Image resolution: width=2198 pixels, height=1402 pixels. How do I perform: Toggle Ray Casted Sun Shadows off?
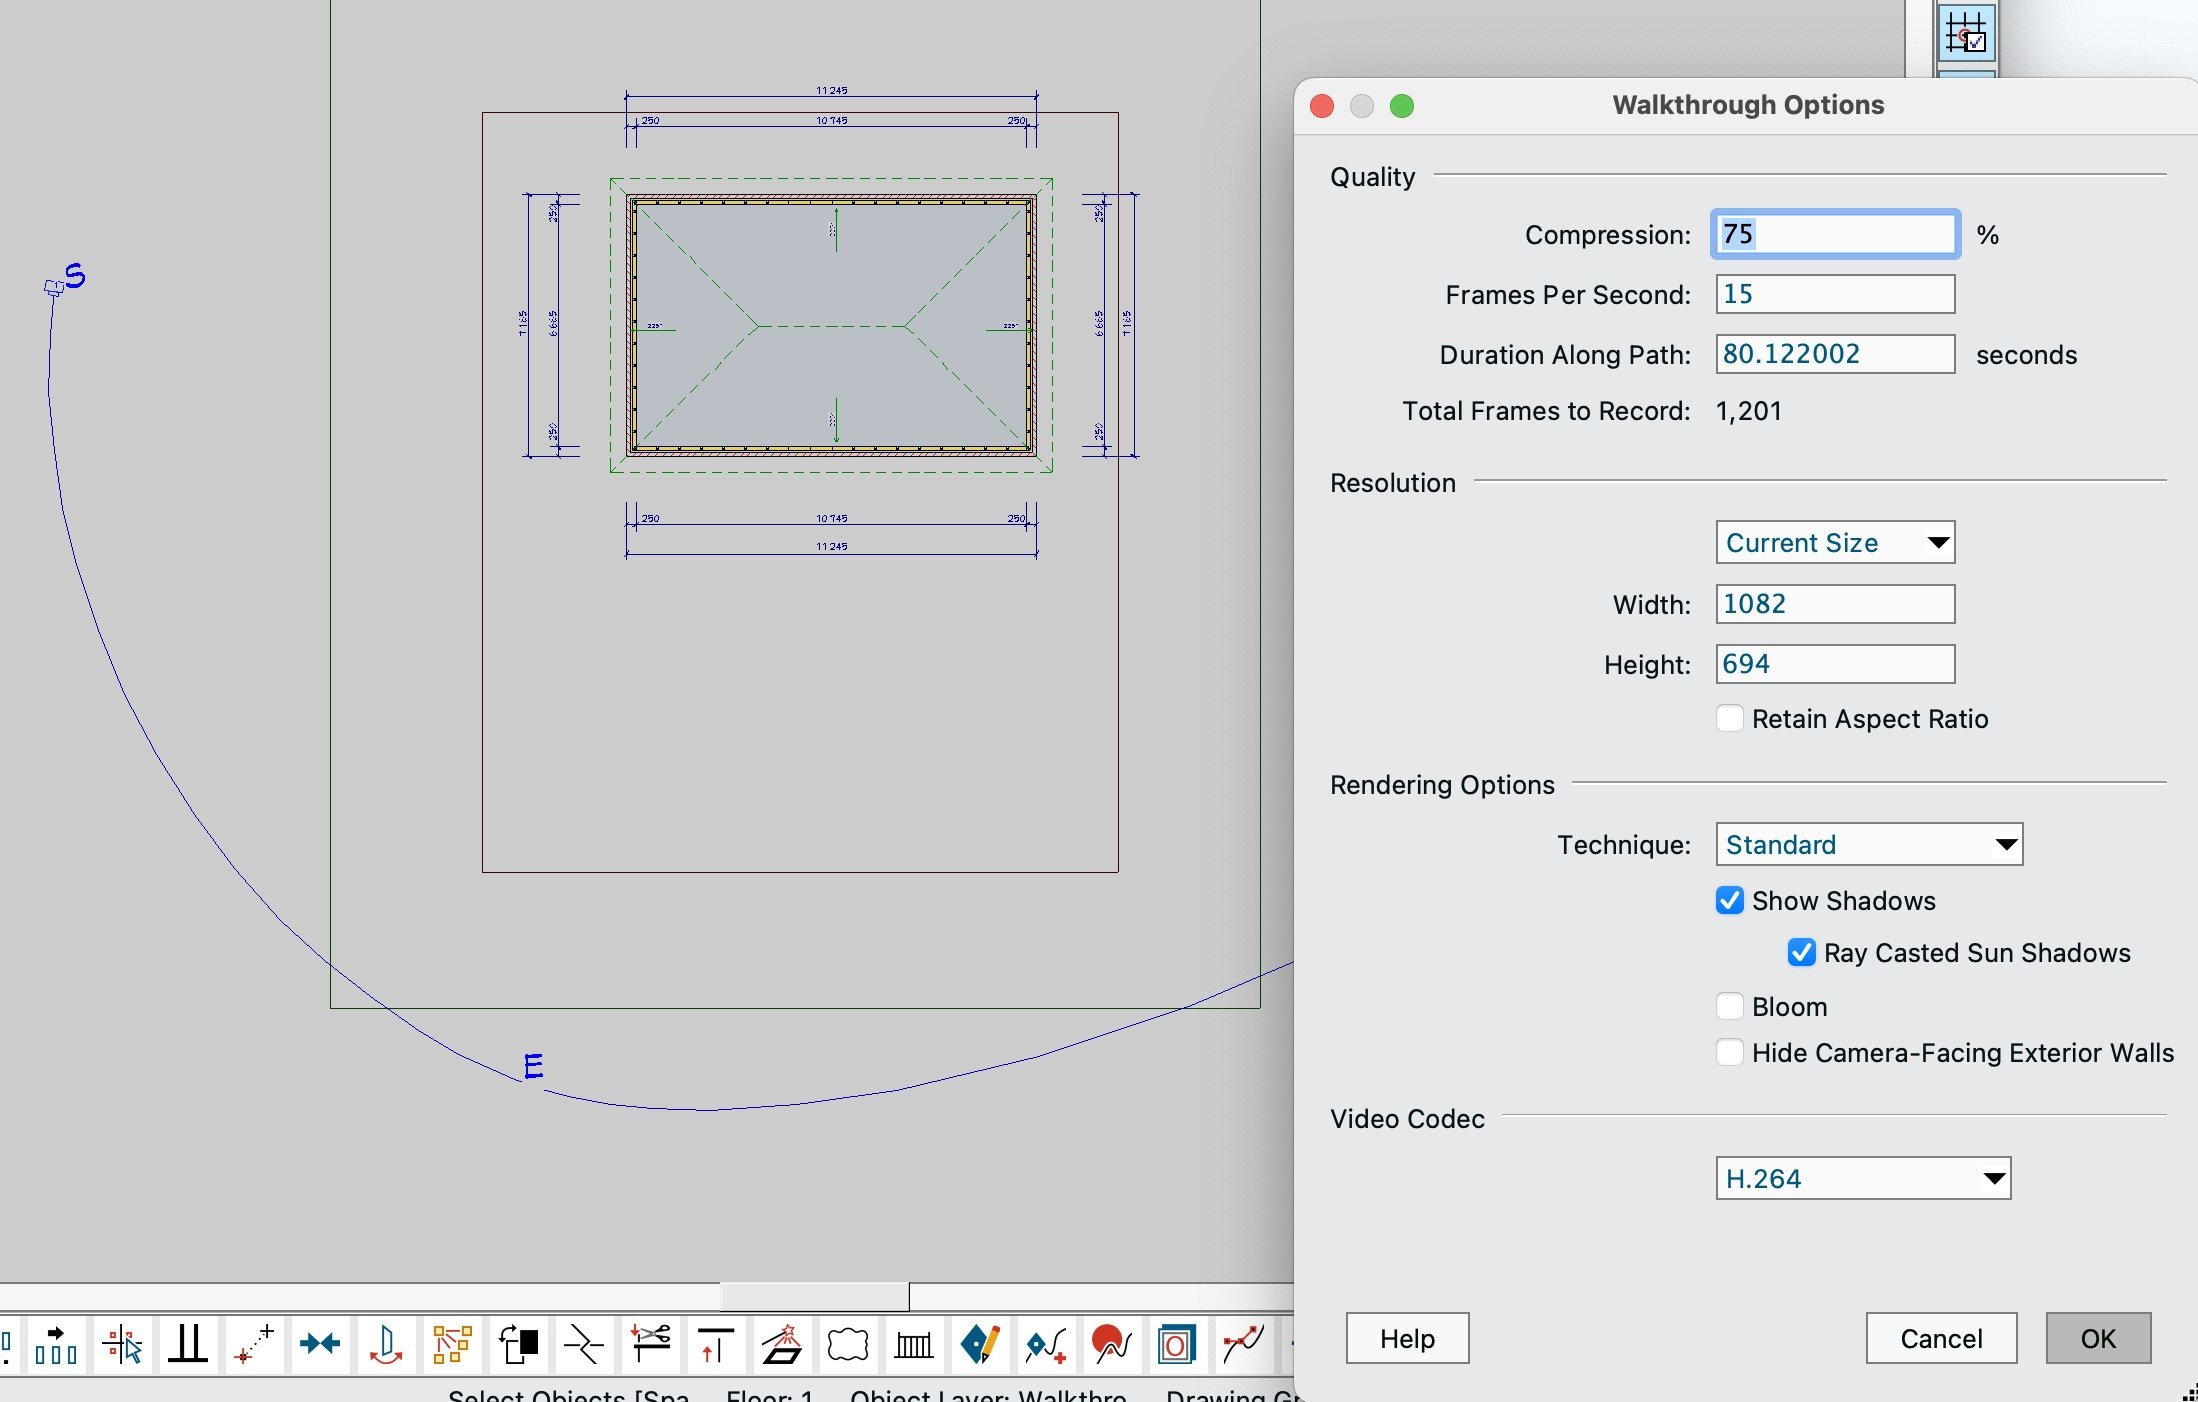pos(1802,953)
